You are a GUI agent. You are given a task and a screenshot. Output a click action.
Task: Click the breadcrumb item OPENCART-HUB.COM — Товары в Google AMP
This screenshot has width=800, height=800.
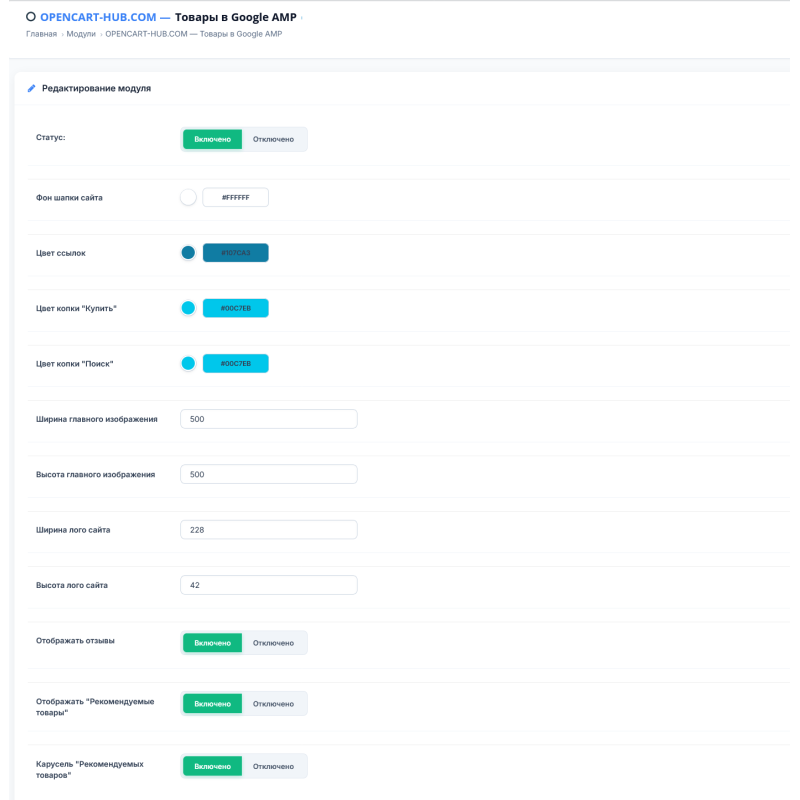[193, 34]
